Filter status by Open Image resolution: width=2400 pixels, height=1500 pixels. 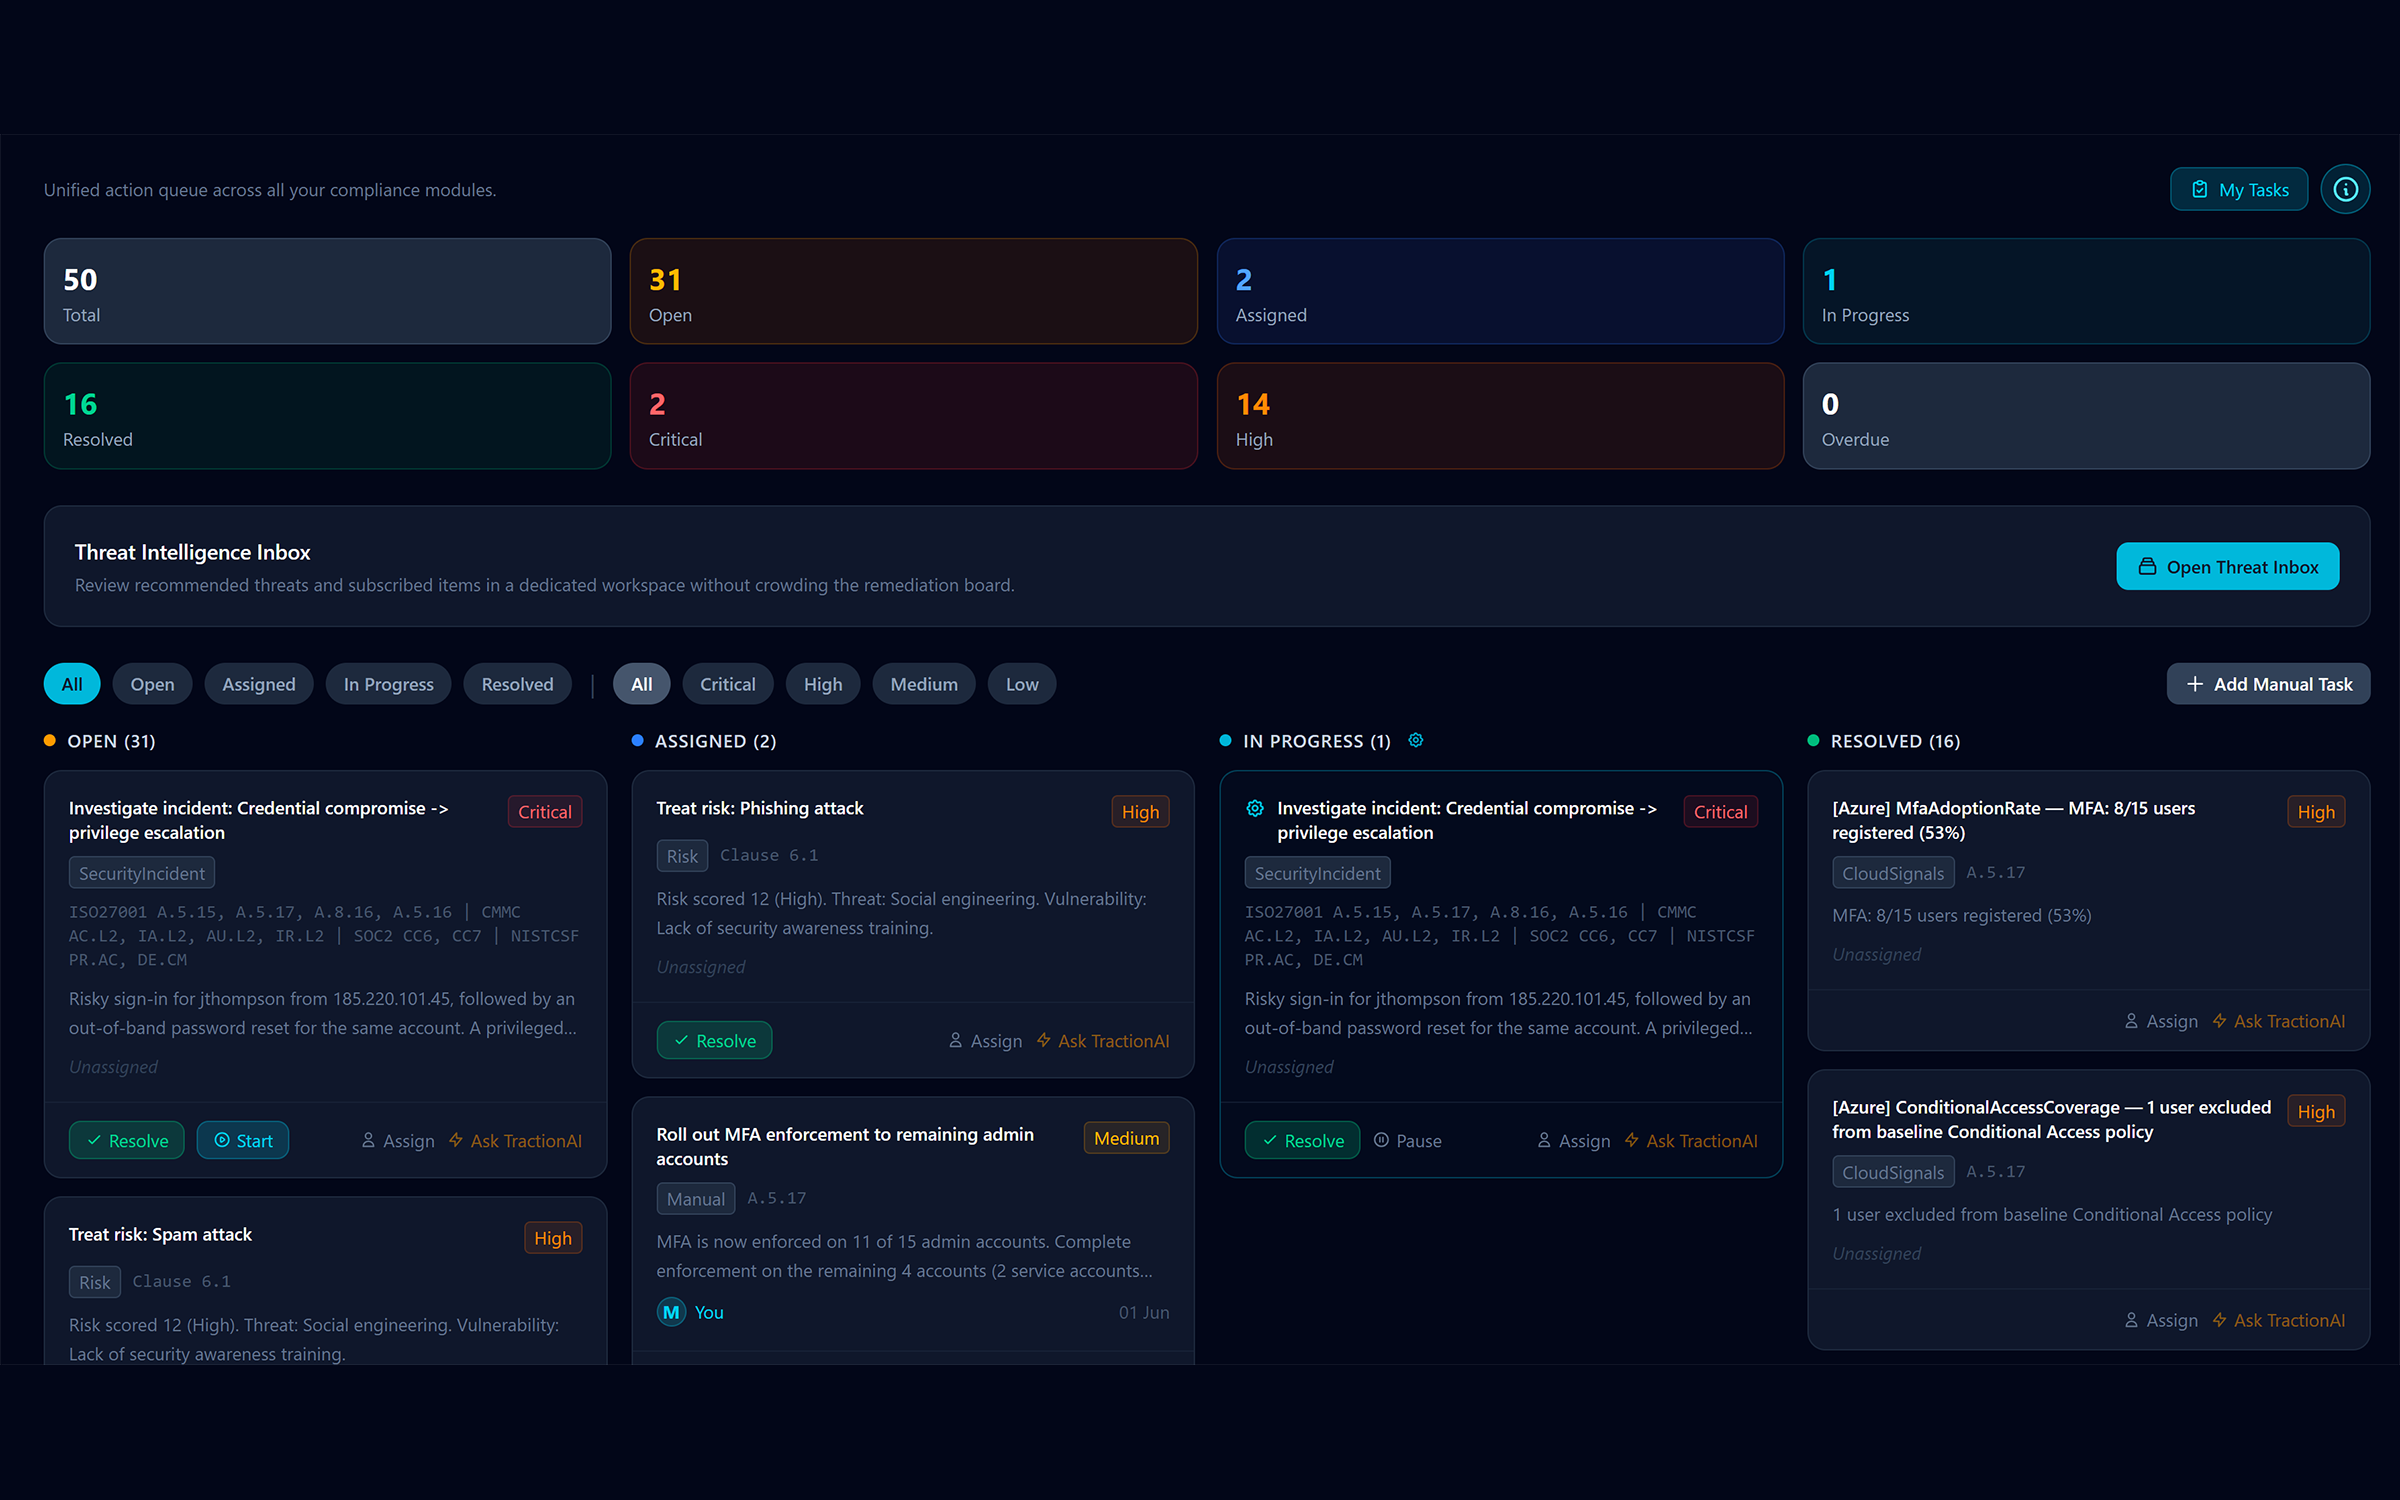pos(152,684)
